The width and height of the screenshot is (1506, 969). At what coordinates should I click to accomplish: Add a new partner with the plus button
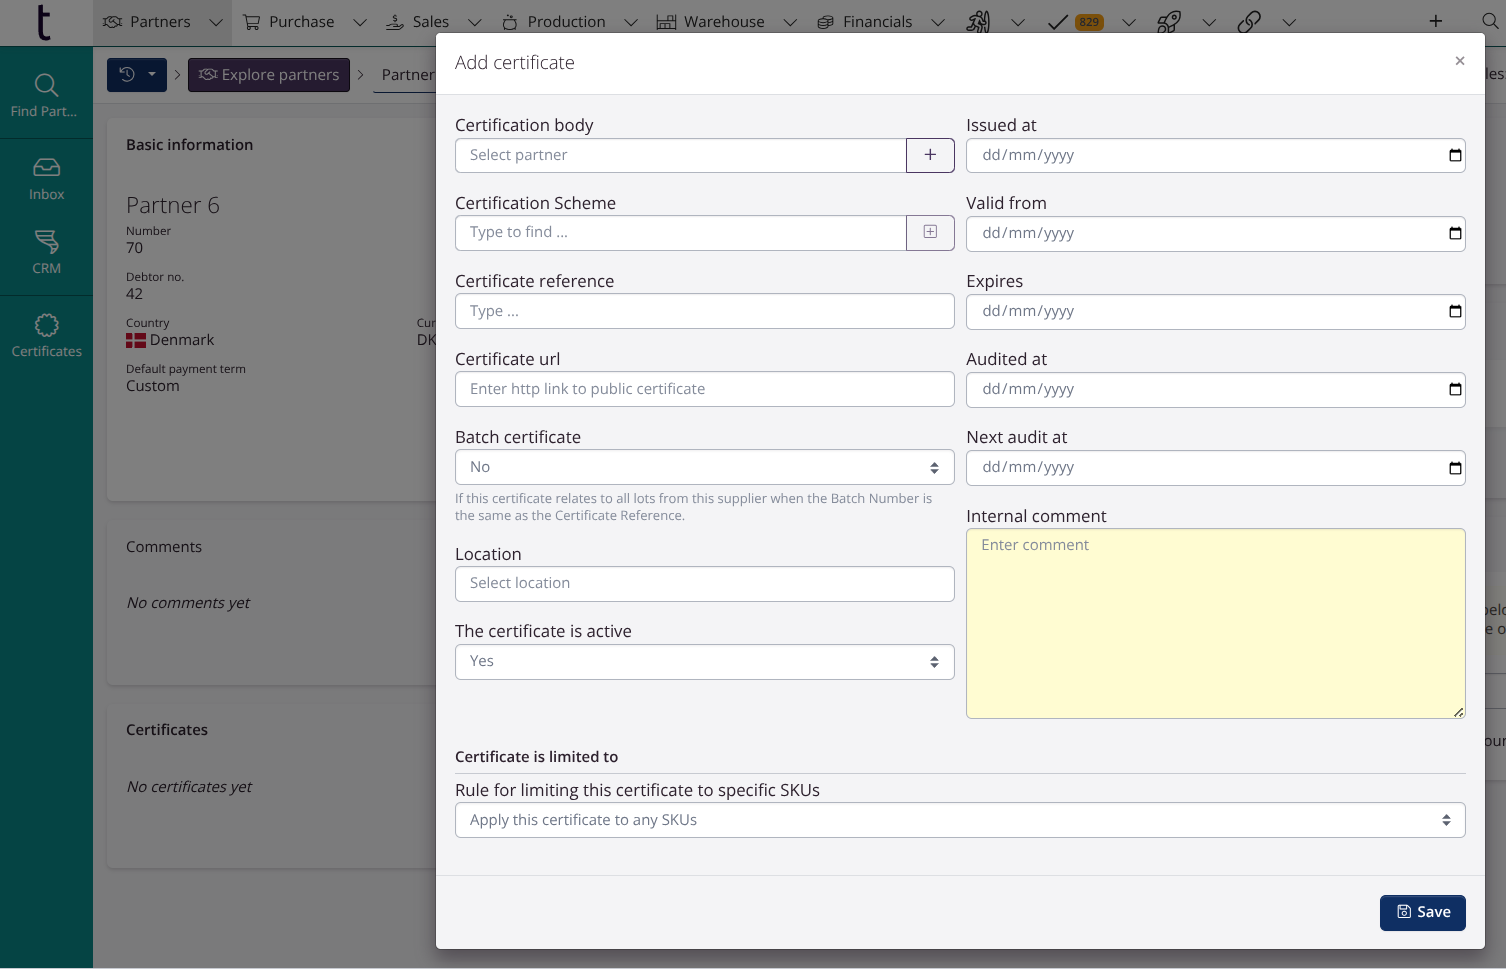(929, 155)
